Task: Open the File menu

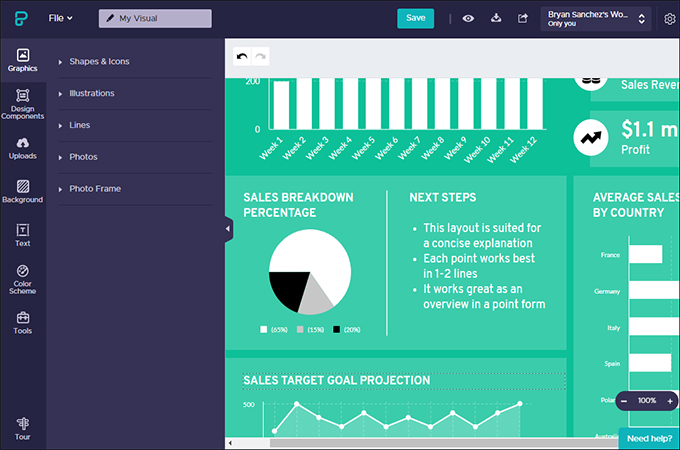Action: (60, 18)
